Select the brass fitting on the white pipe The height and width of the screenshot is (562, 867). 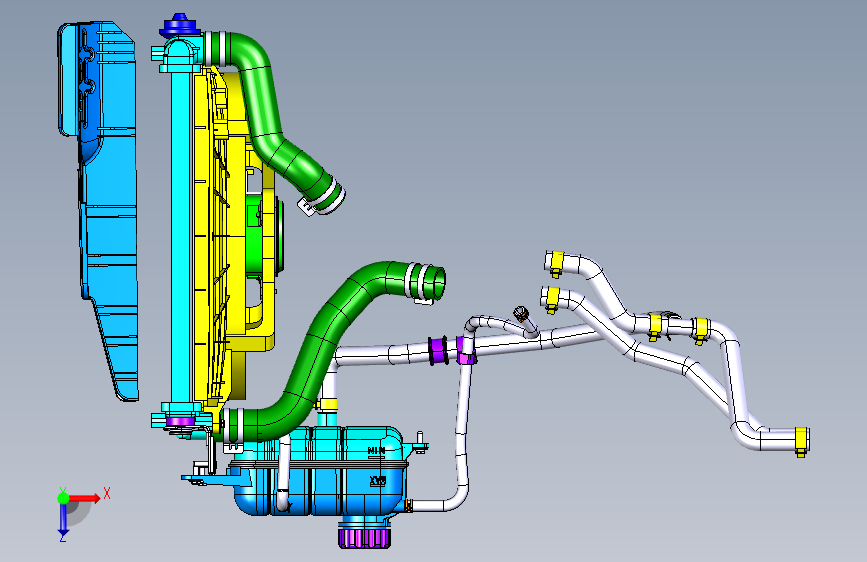tap(522, 315)
